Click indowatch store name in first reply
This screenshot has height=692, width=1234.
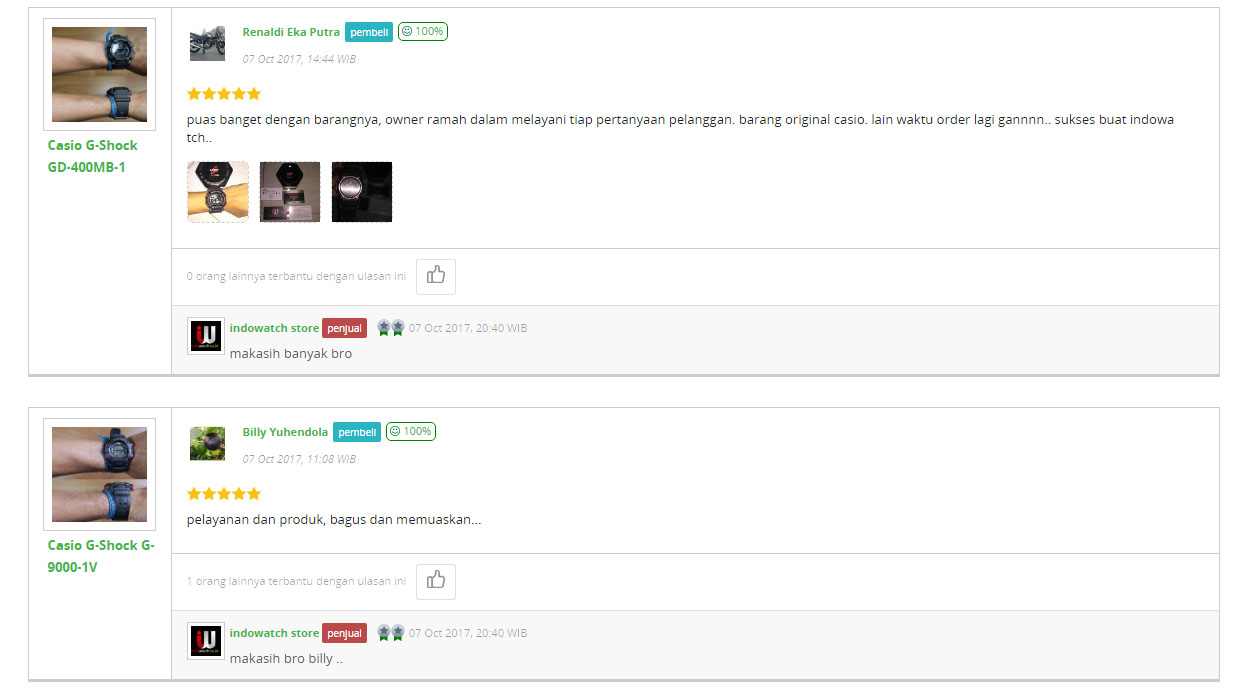coord(274,328)
